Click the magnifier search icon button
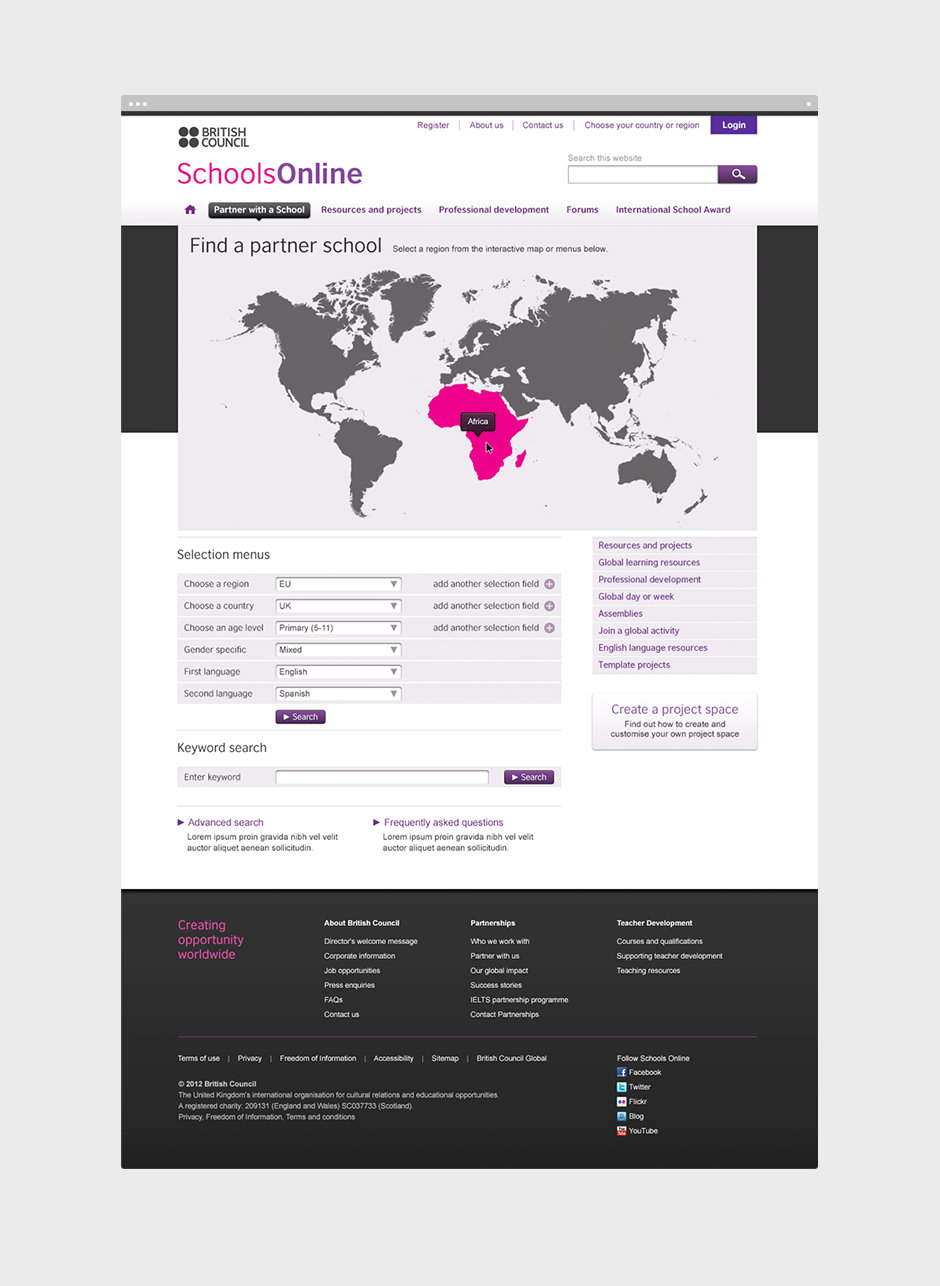Viewport: 940px width, 1286px height. [x=737, y=175]
